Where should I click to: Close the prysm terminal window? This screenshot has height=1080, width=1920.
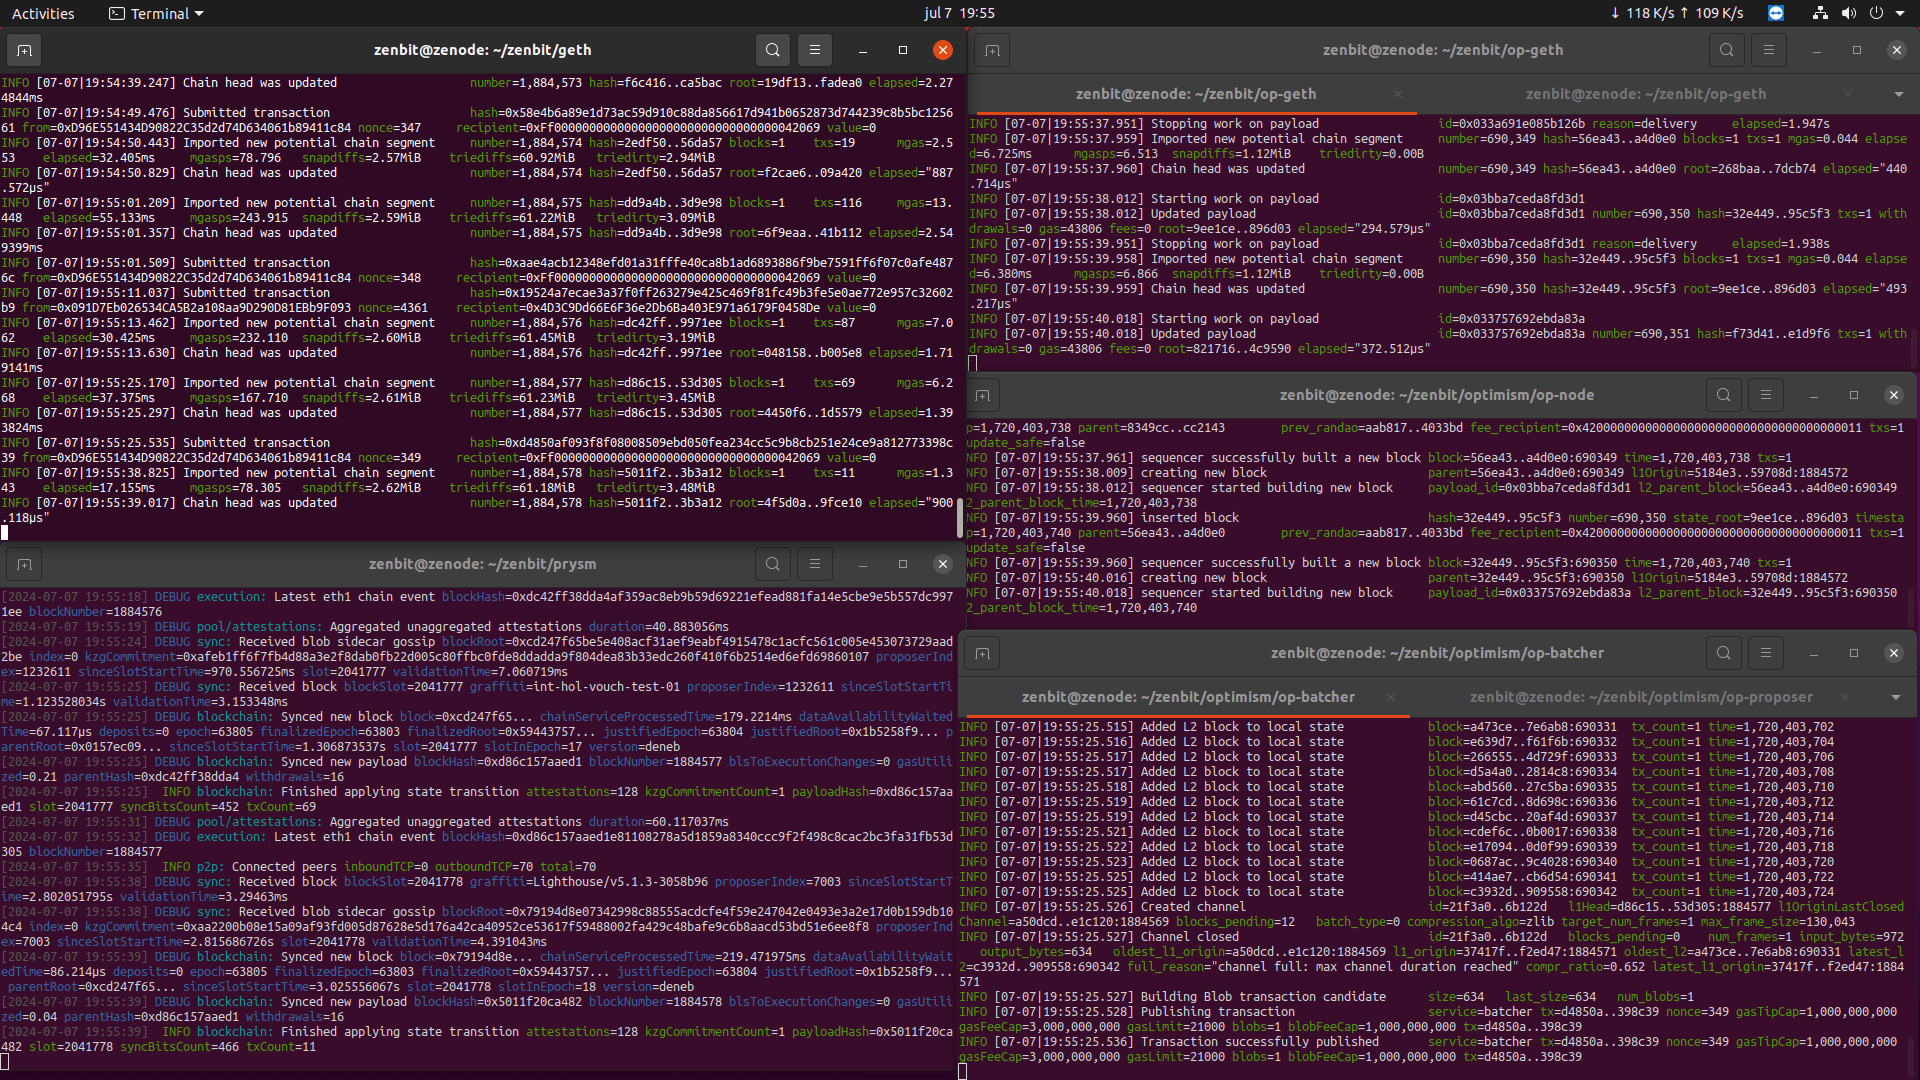(x=943, y=564)
